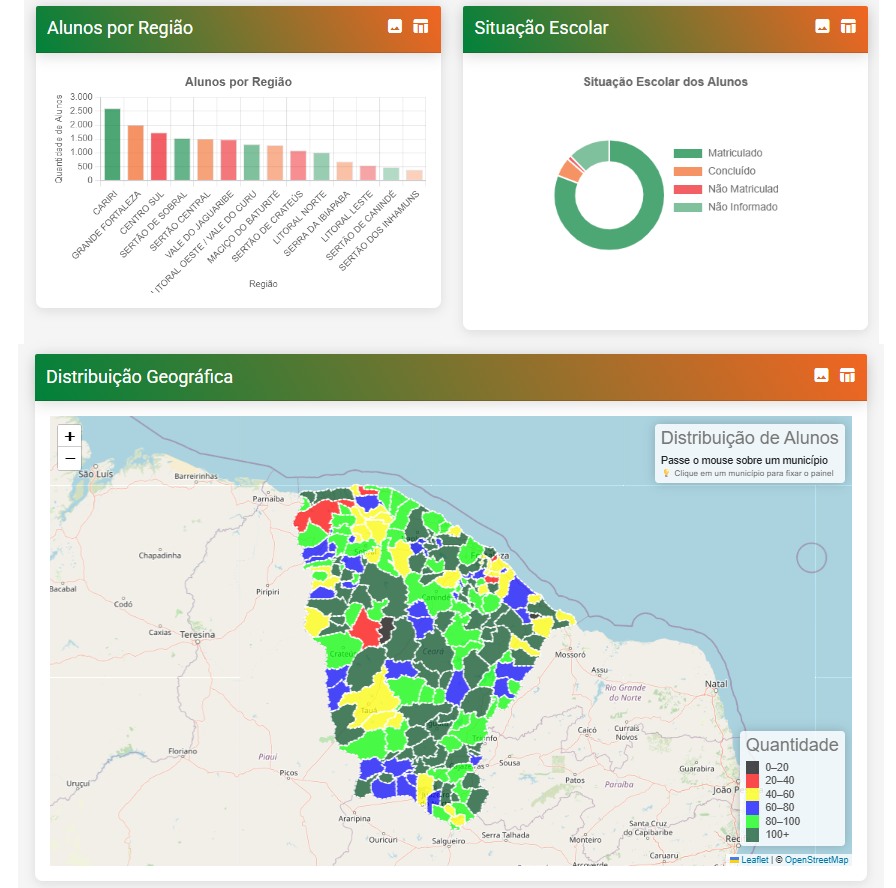Toggle Concluído legend item in donut chart
Image resolution: width=896 pixels, height=888 pixels.
tap(731, 171)
